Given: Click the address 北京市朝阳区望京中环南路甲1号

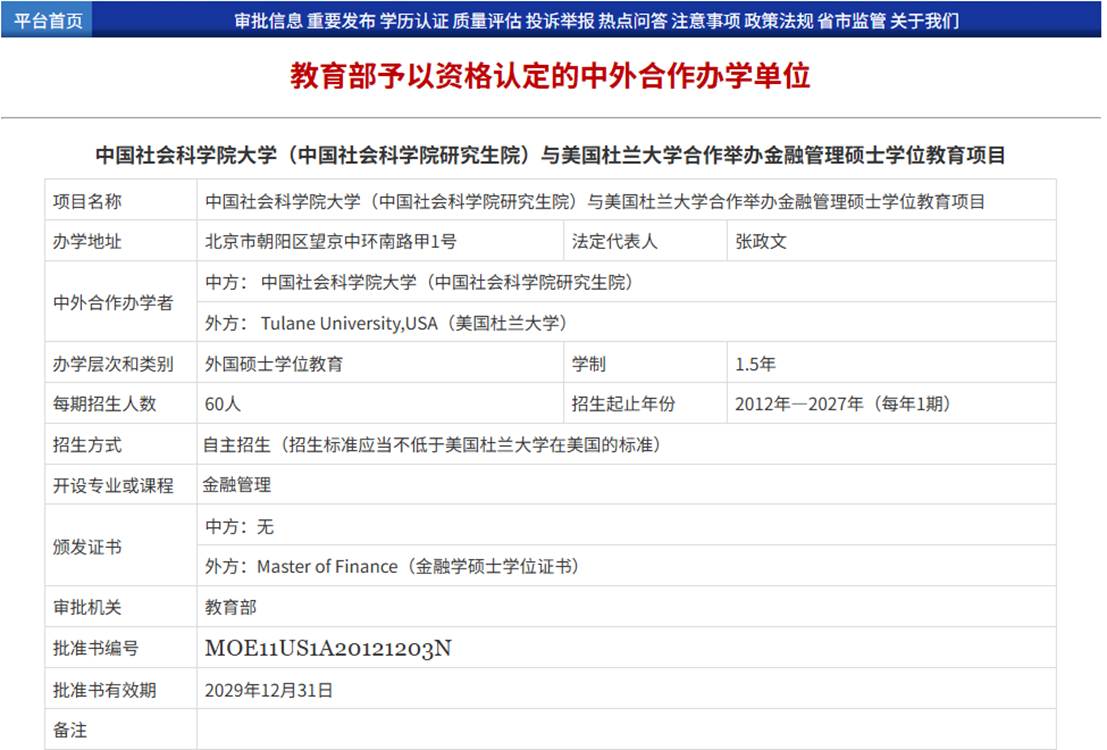Looking at the screenshot, I should click(331, 242).
